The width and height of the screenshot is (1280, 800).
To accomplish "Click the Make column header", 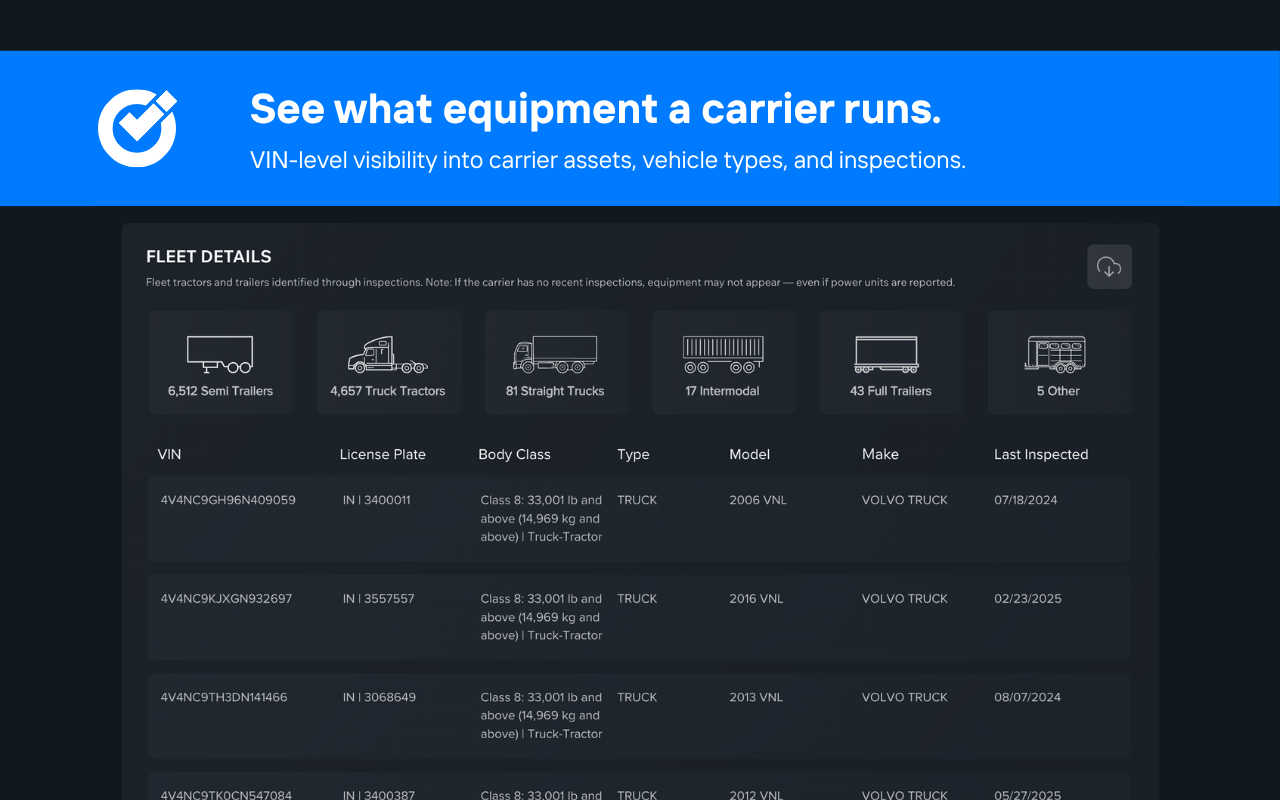I will pos(880,454).
